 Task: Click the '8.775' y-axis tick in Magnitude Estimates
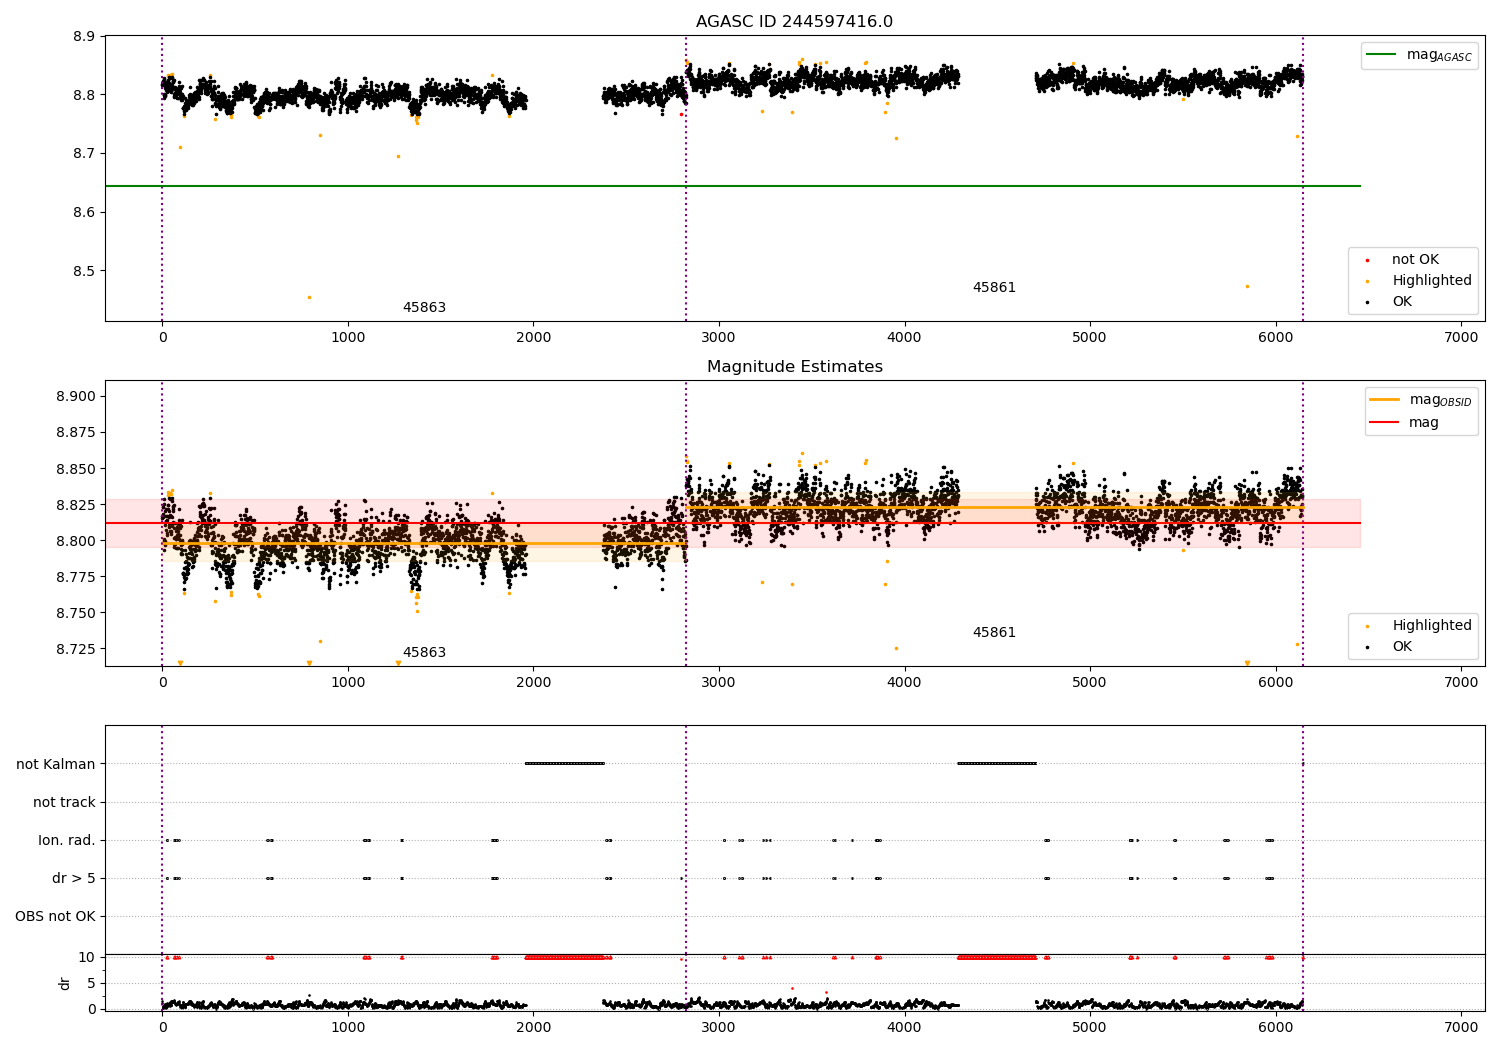(76, 577)
